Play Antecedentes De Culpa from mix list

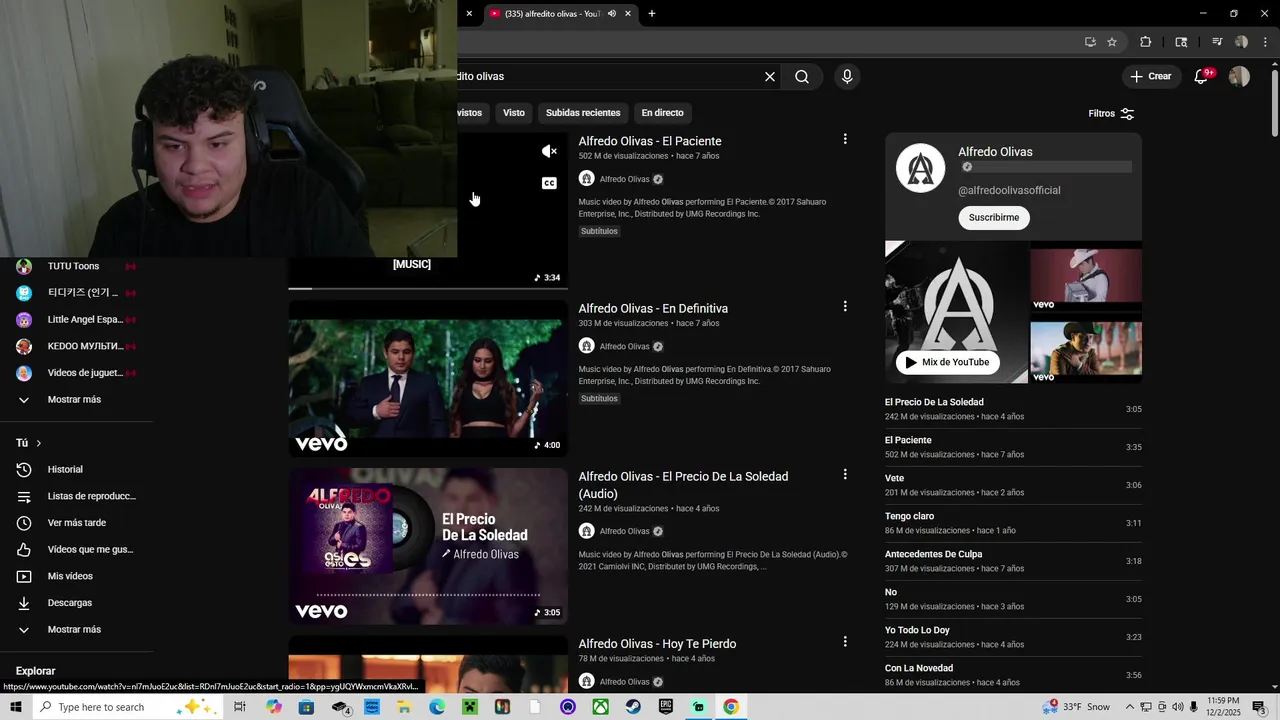pos(1013,561)
